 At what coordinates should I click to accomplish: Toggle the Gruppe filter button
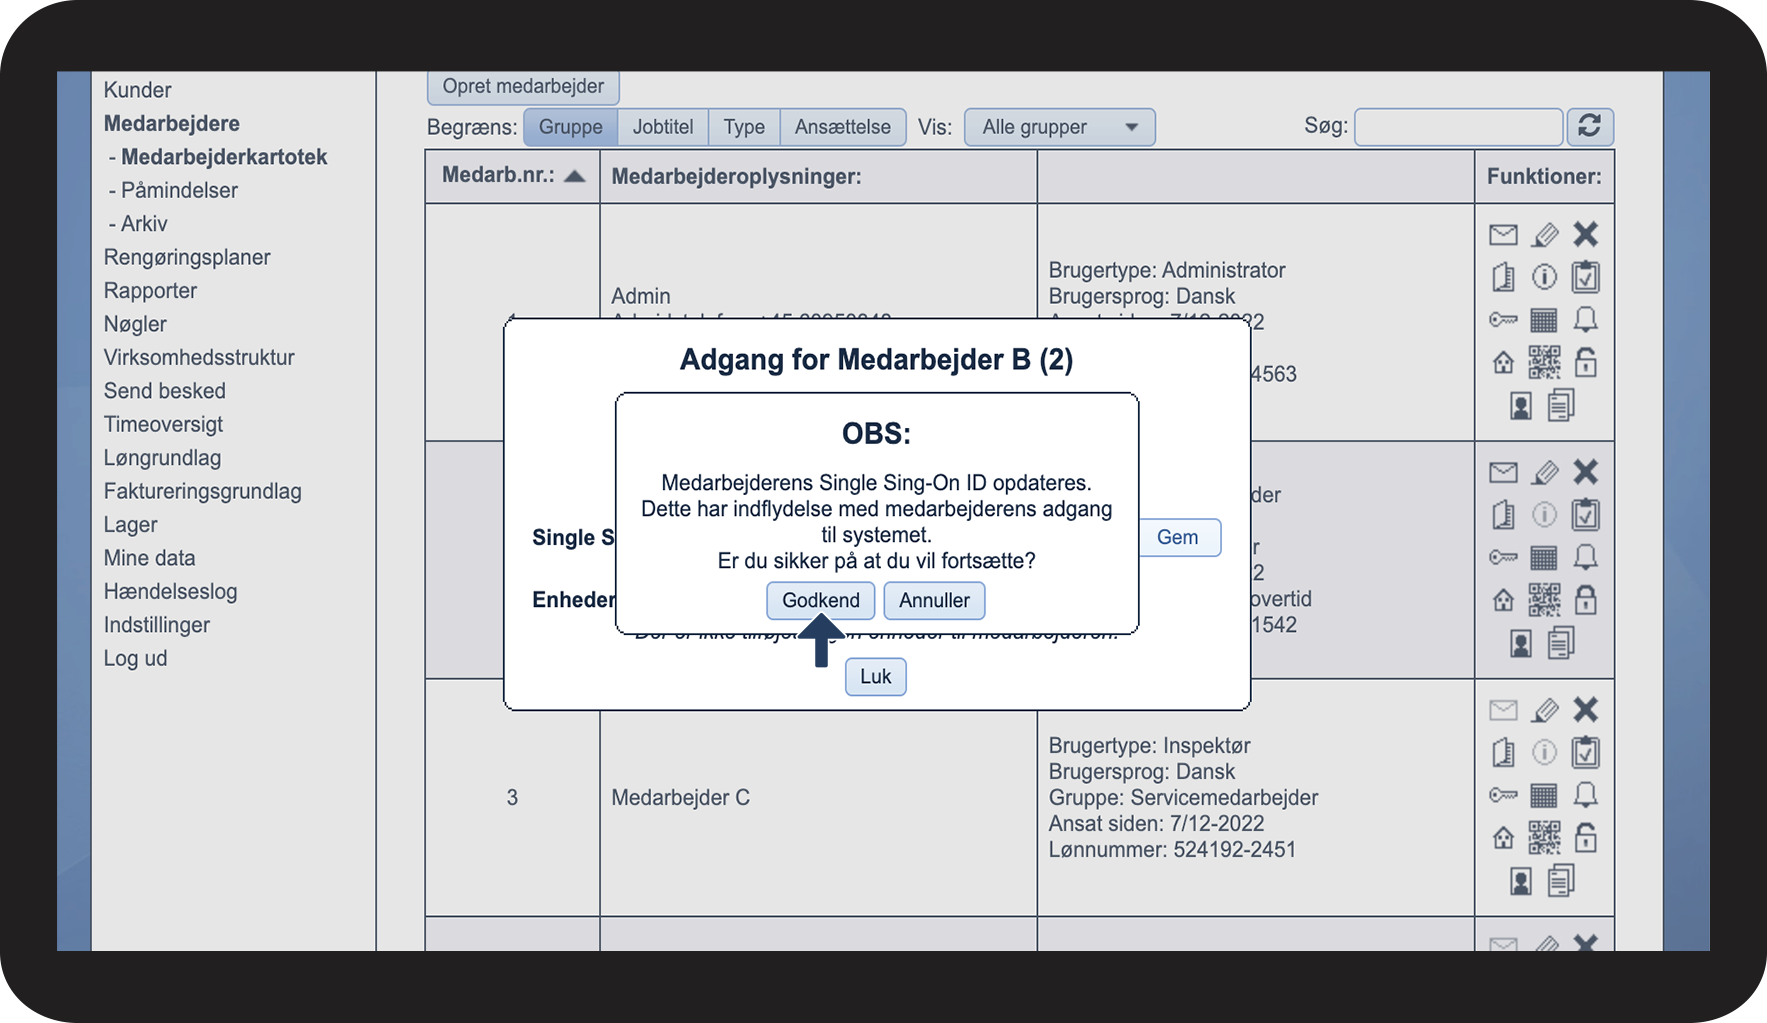pos(570,127)
